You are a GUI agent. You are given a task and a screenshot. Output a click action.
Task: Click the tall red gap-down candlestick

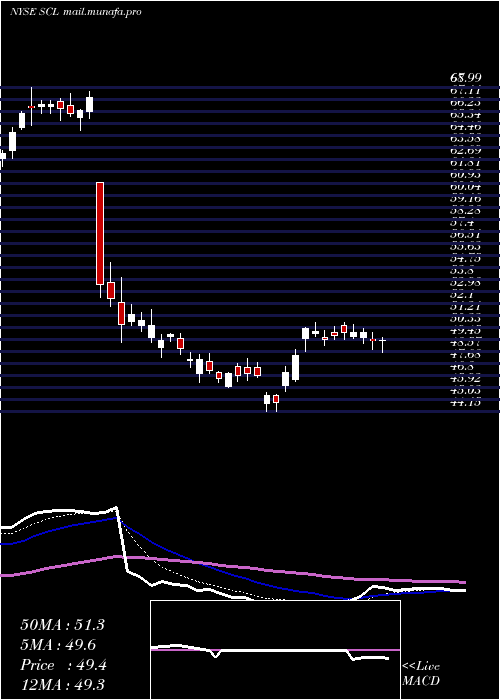point(100,233)
